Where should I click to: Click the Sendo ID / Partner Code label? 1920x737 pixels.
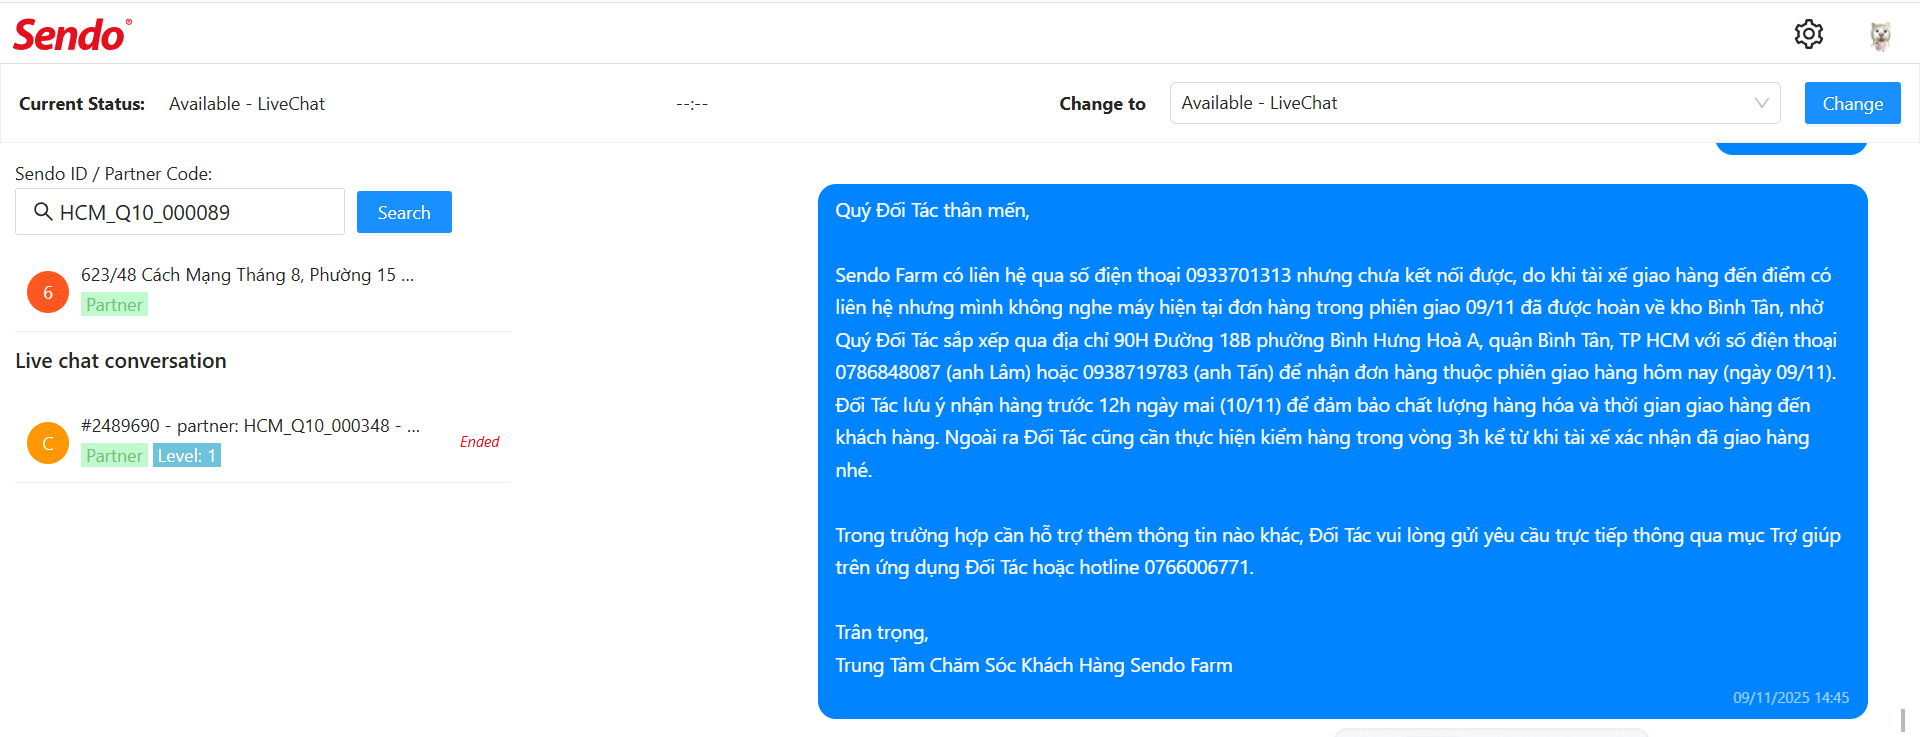[x=113, y=174]
